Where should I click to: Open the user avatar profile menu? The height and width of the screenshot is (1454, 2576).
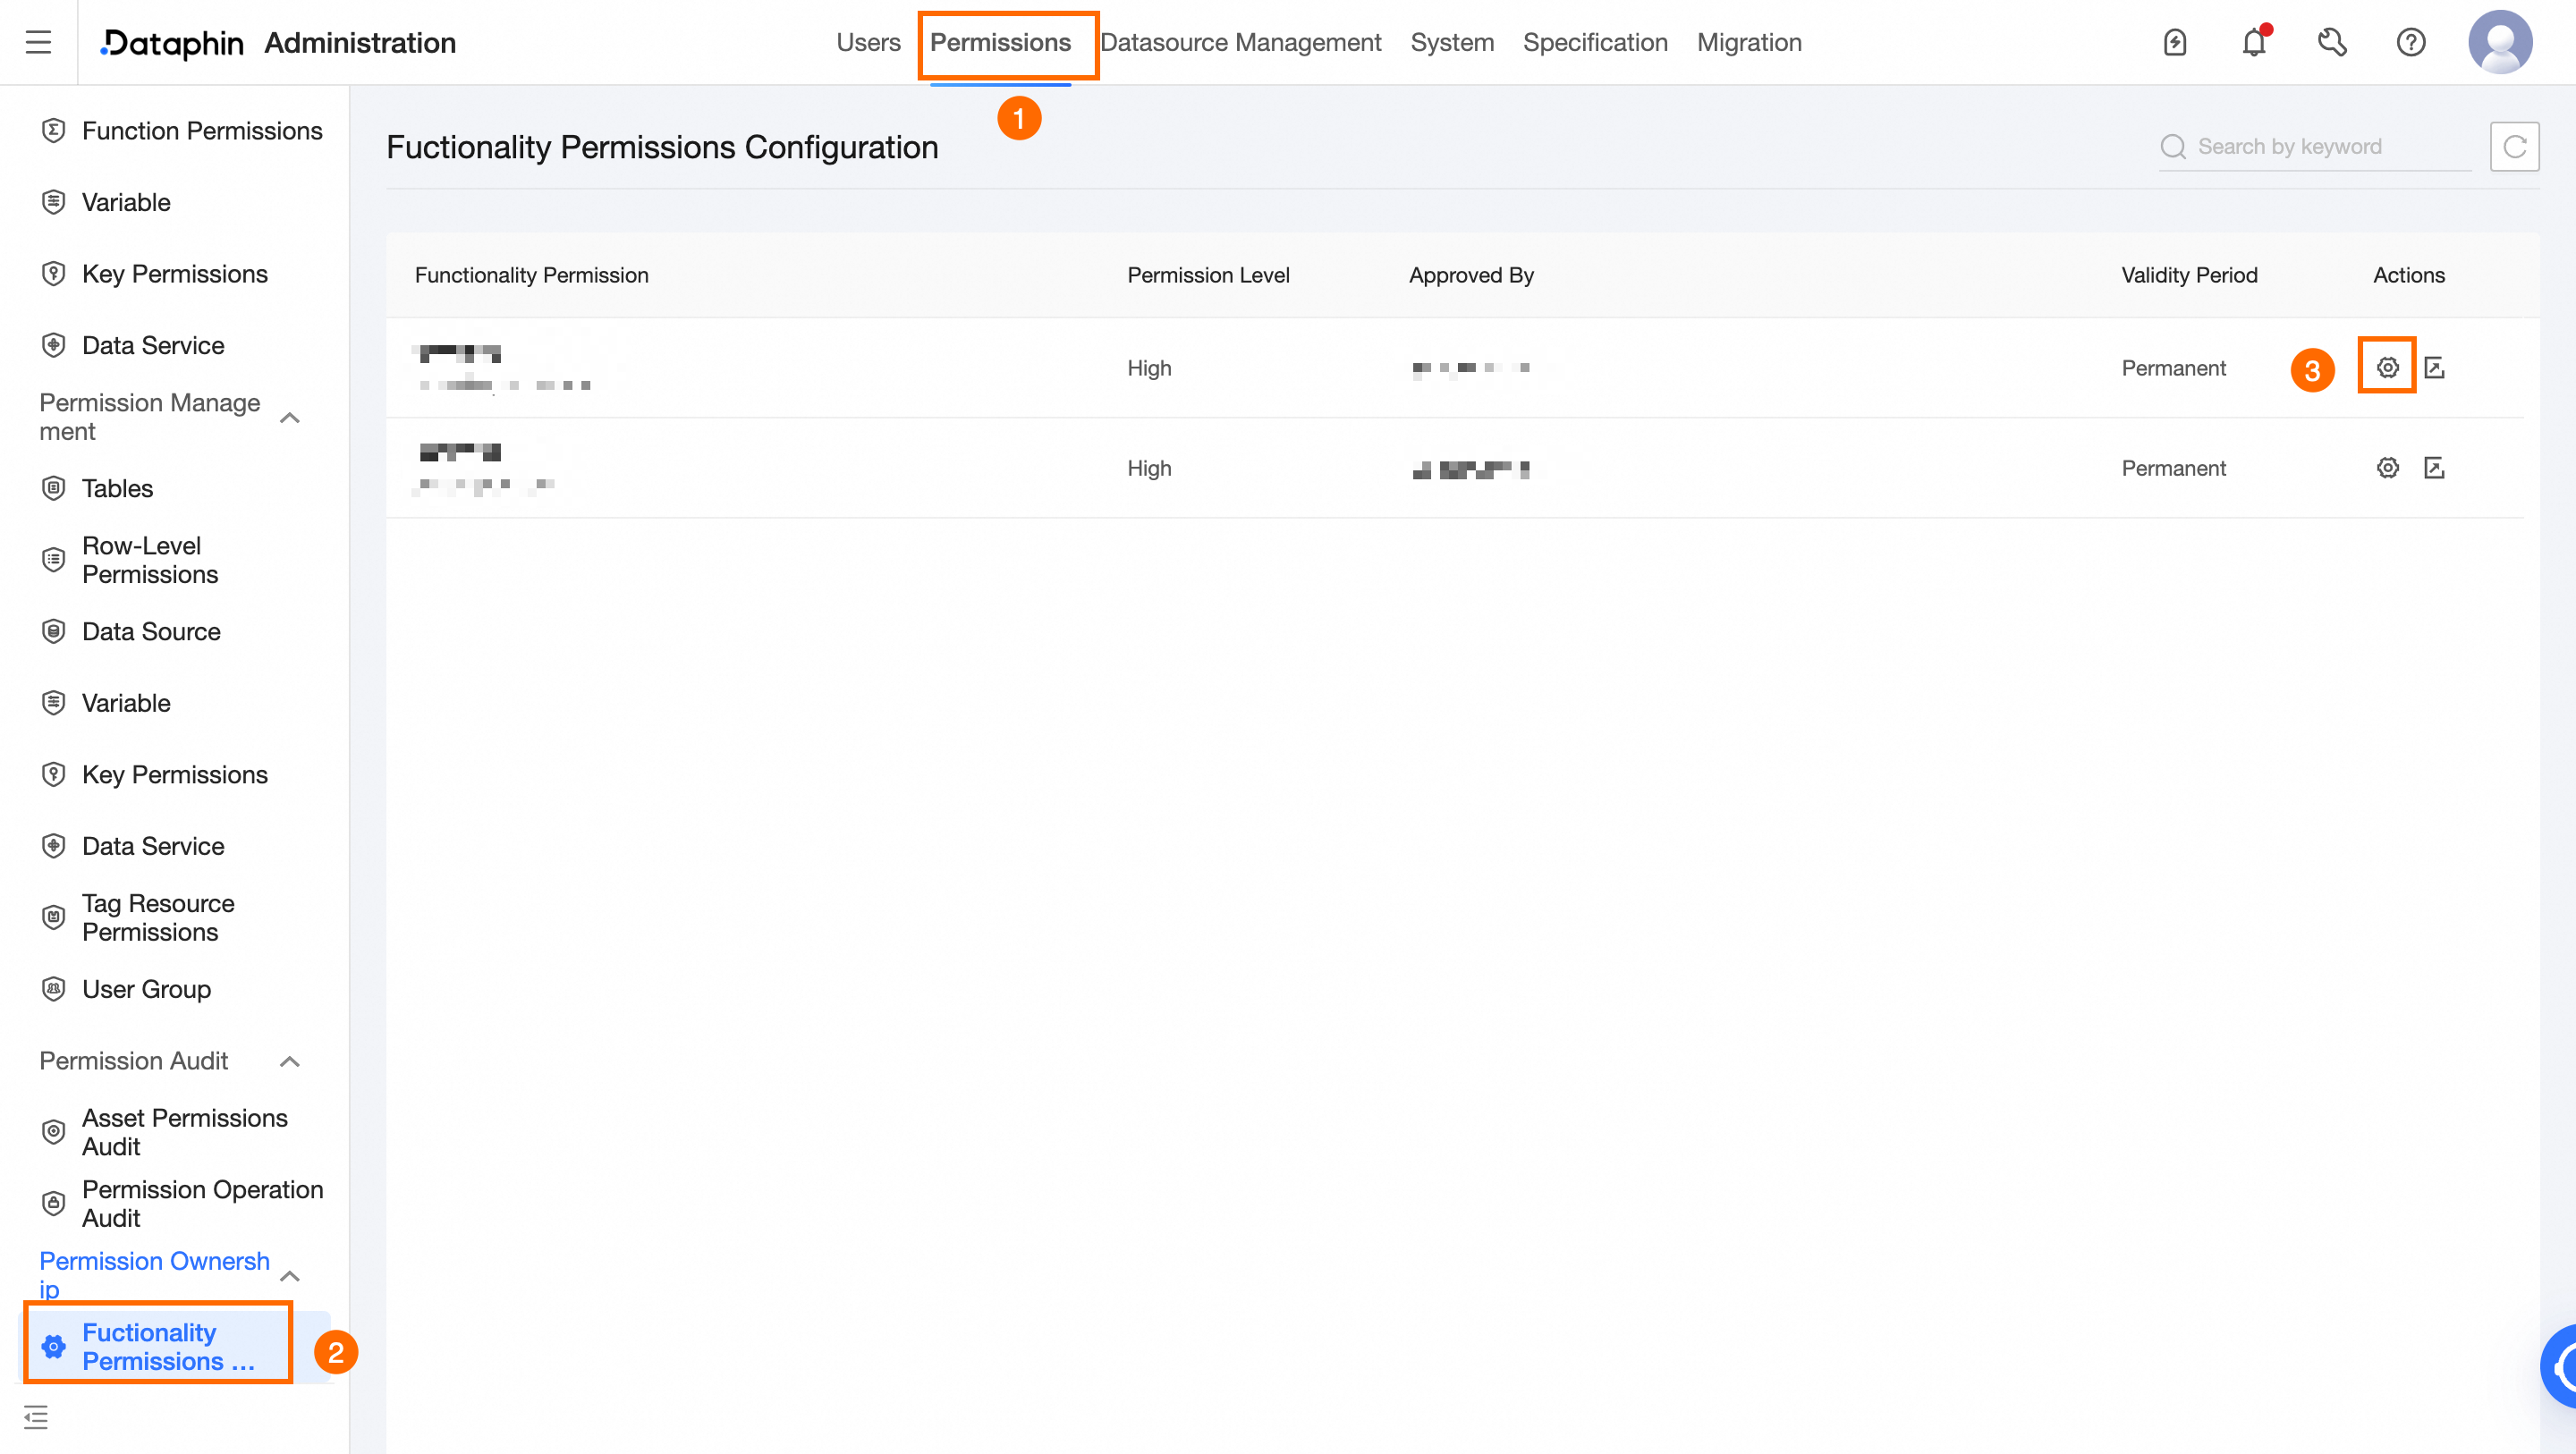tap(2499, 42)
